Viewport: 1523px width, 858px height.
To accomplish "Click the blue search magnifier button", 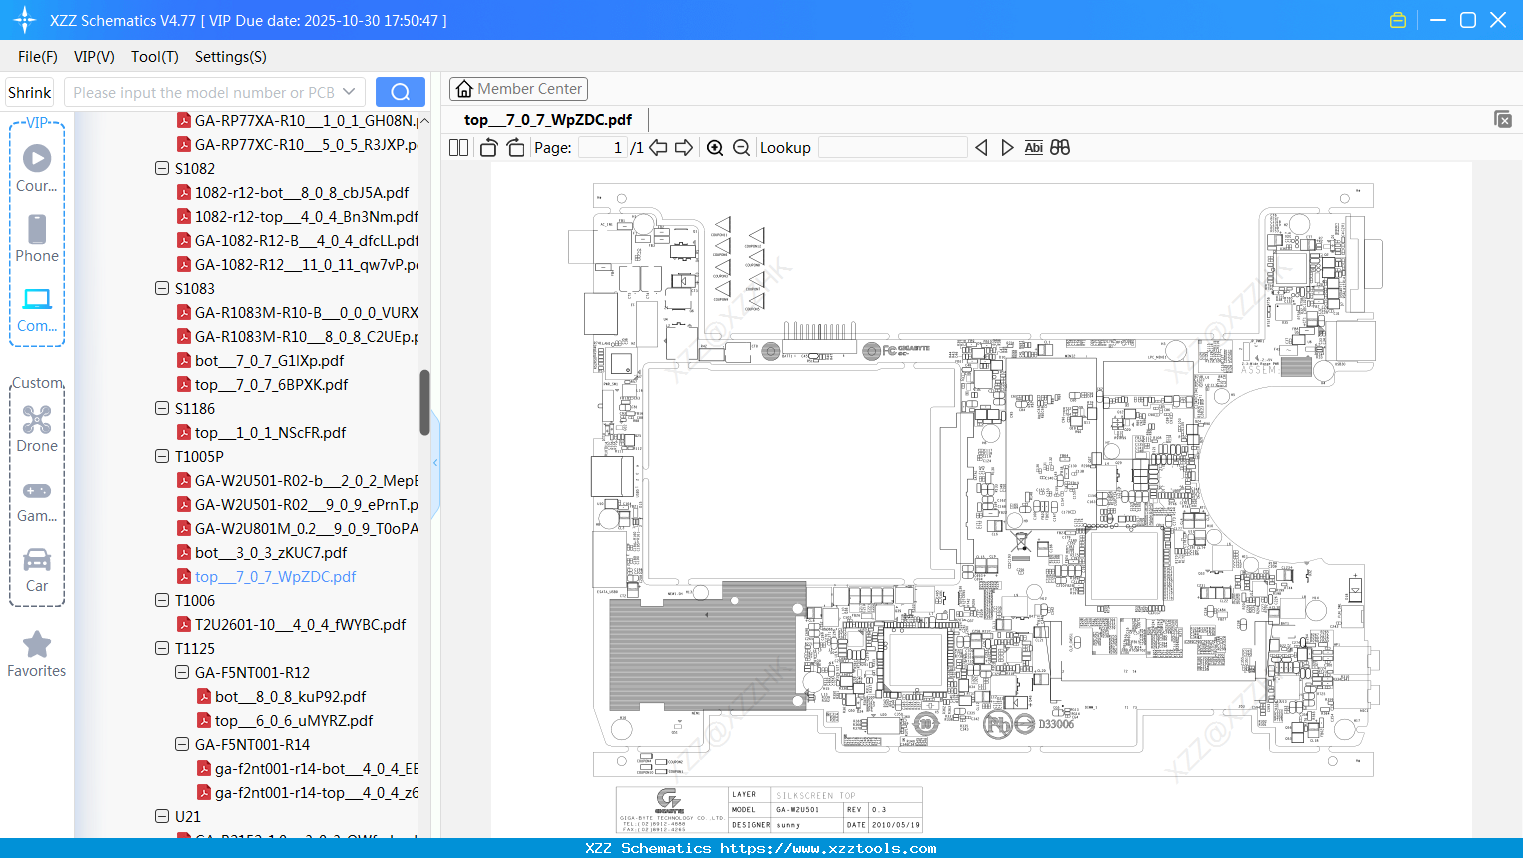I will pos(400,92).
